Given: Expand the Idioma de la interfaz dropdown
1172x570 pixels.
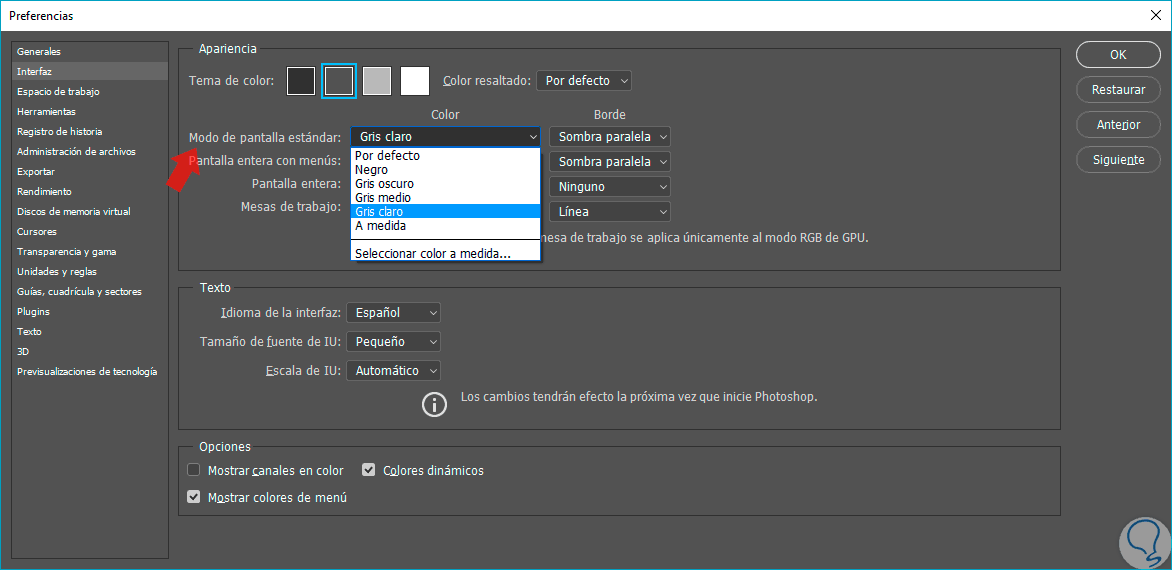Looking at the screenshot, I should [393, 313].
